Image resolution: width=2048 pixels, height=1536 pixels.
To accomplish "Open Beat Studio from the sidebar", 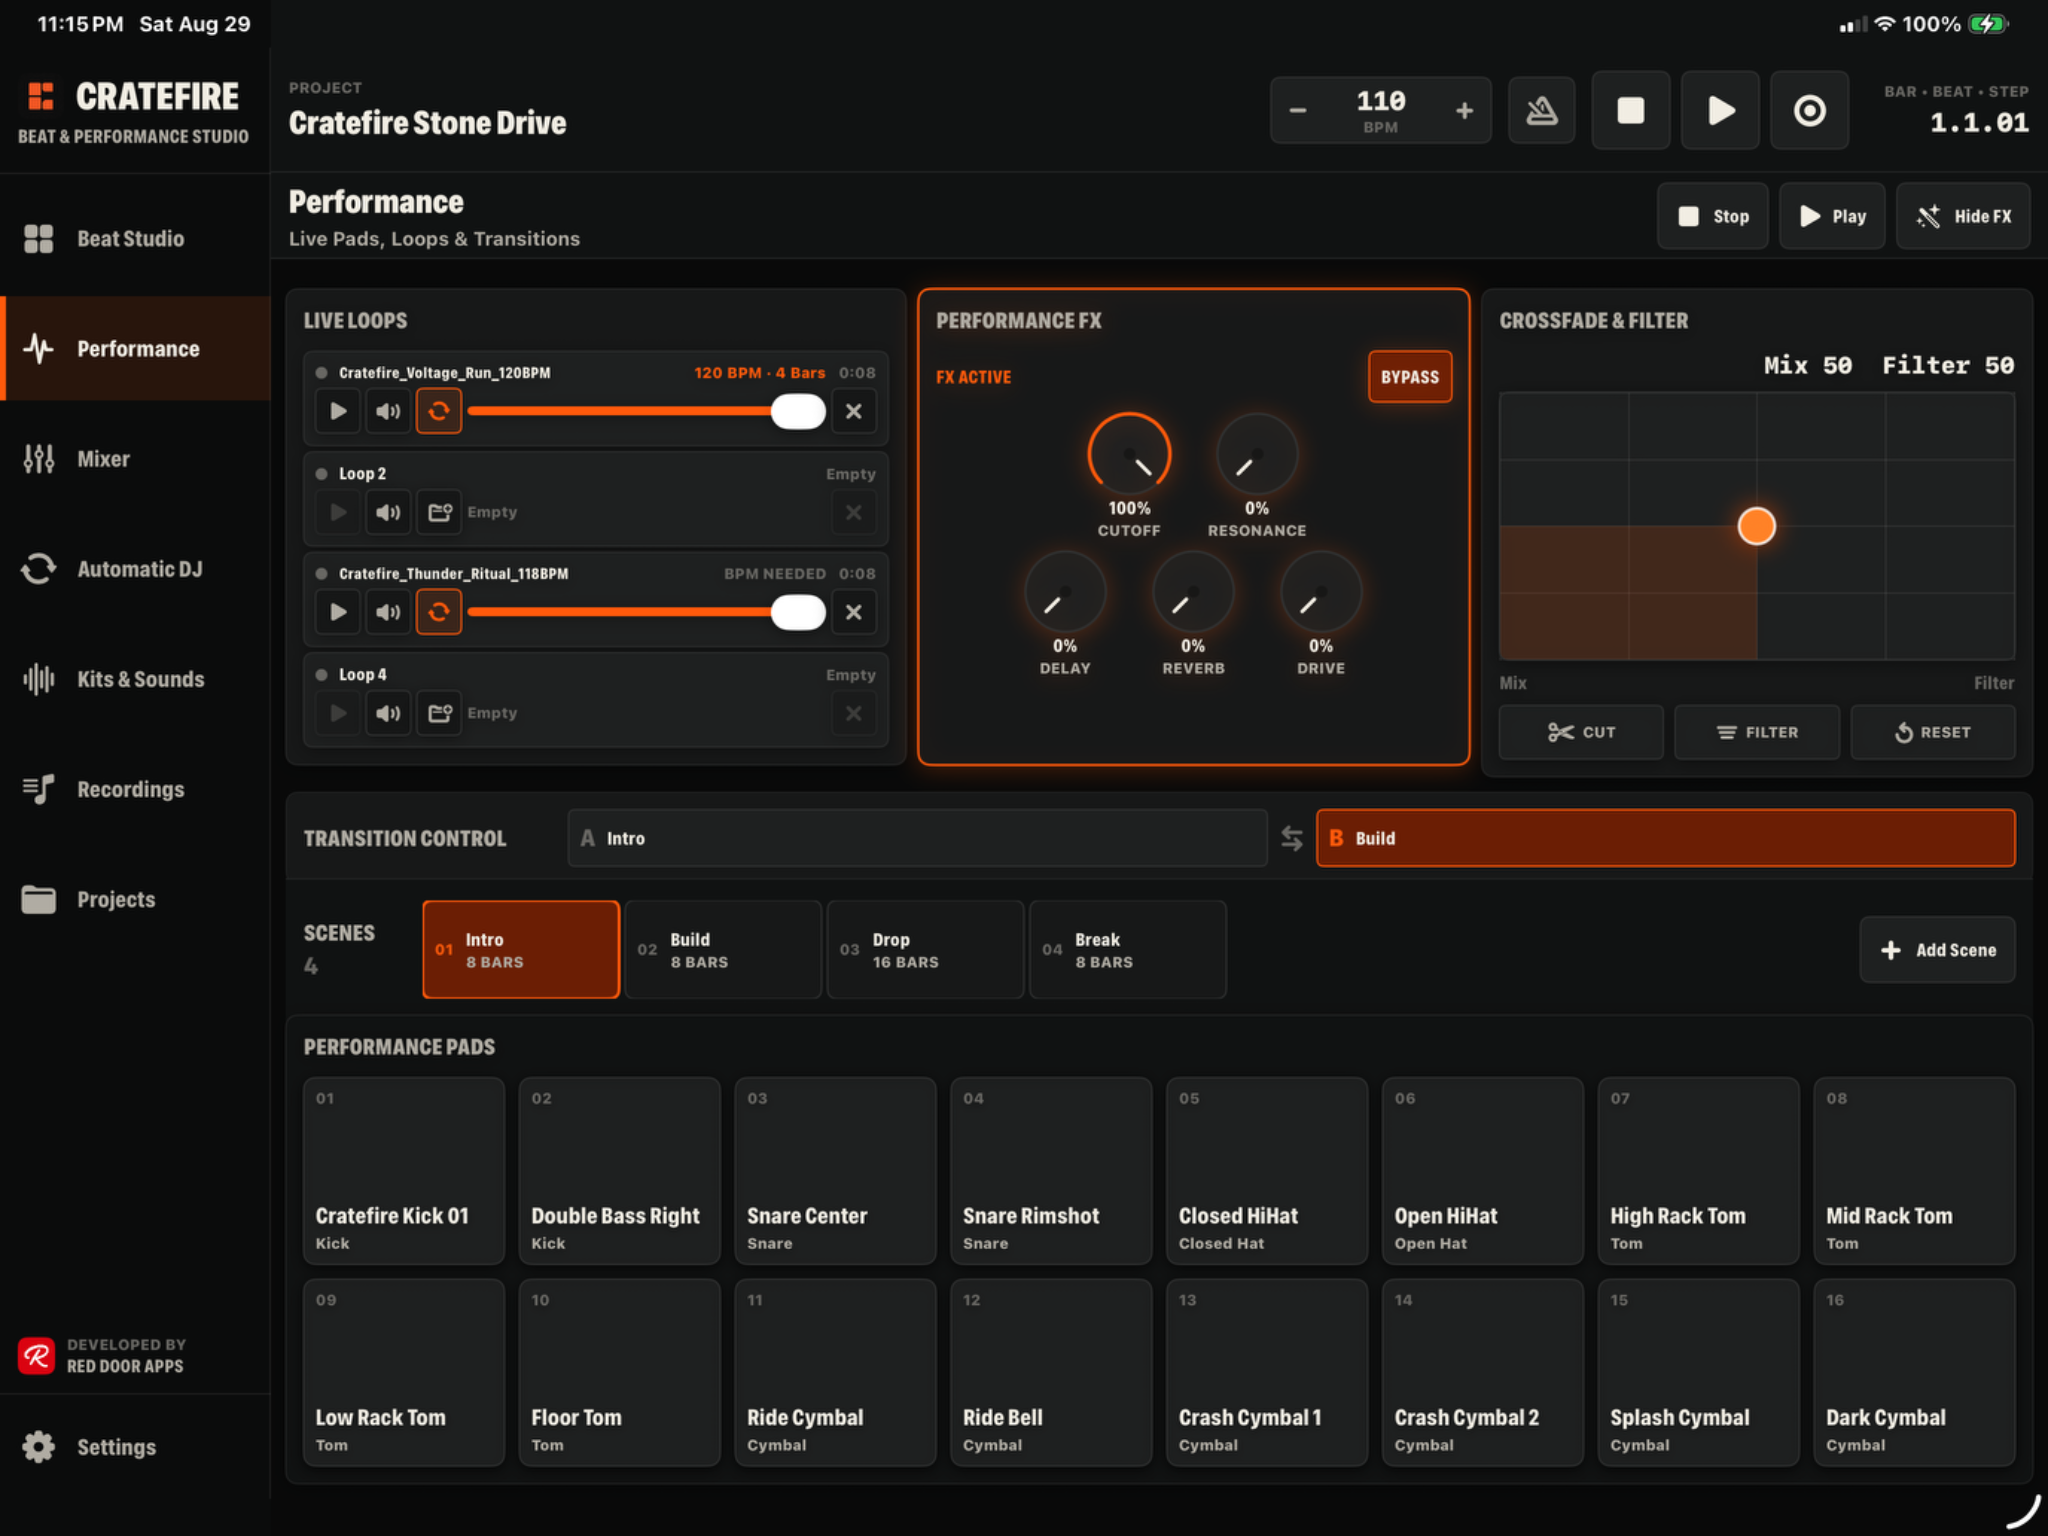I will click(x=135, y=239).
